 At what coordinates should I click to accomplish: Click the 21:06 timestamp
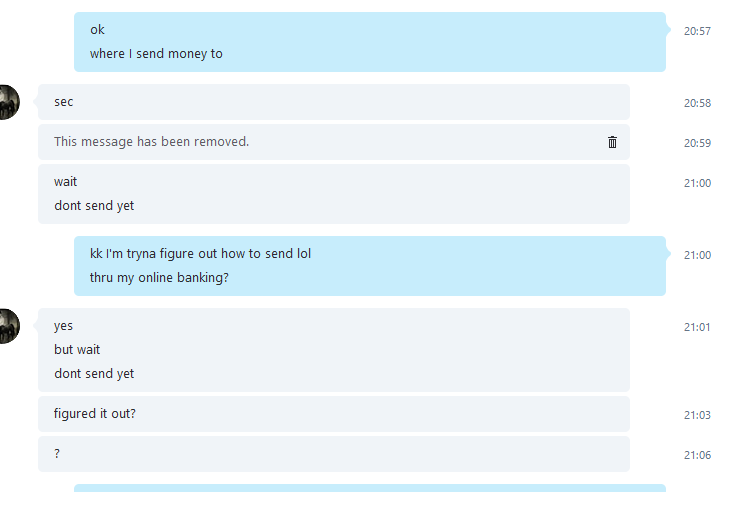[x=697, y=455]
